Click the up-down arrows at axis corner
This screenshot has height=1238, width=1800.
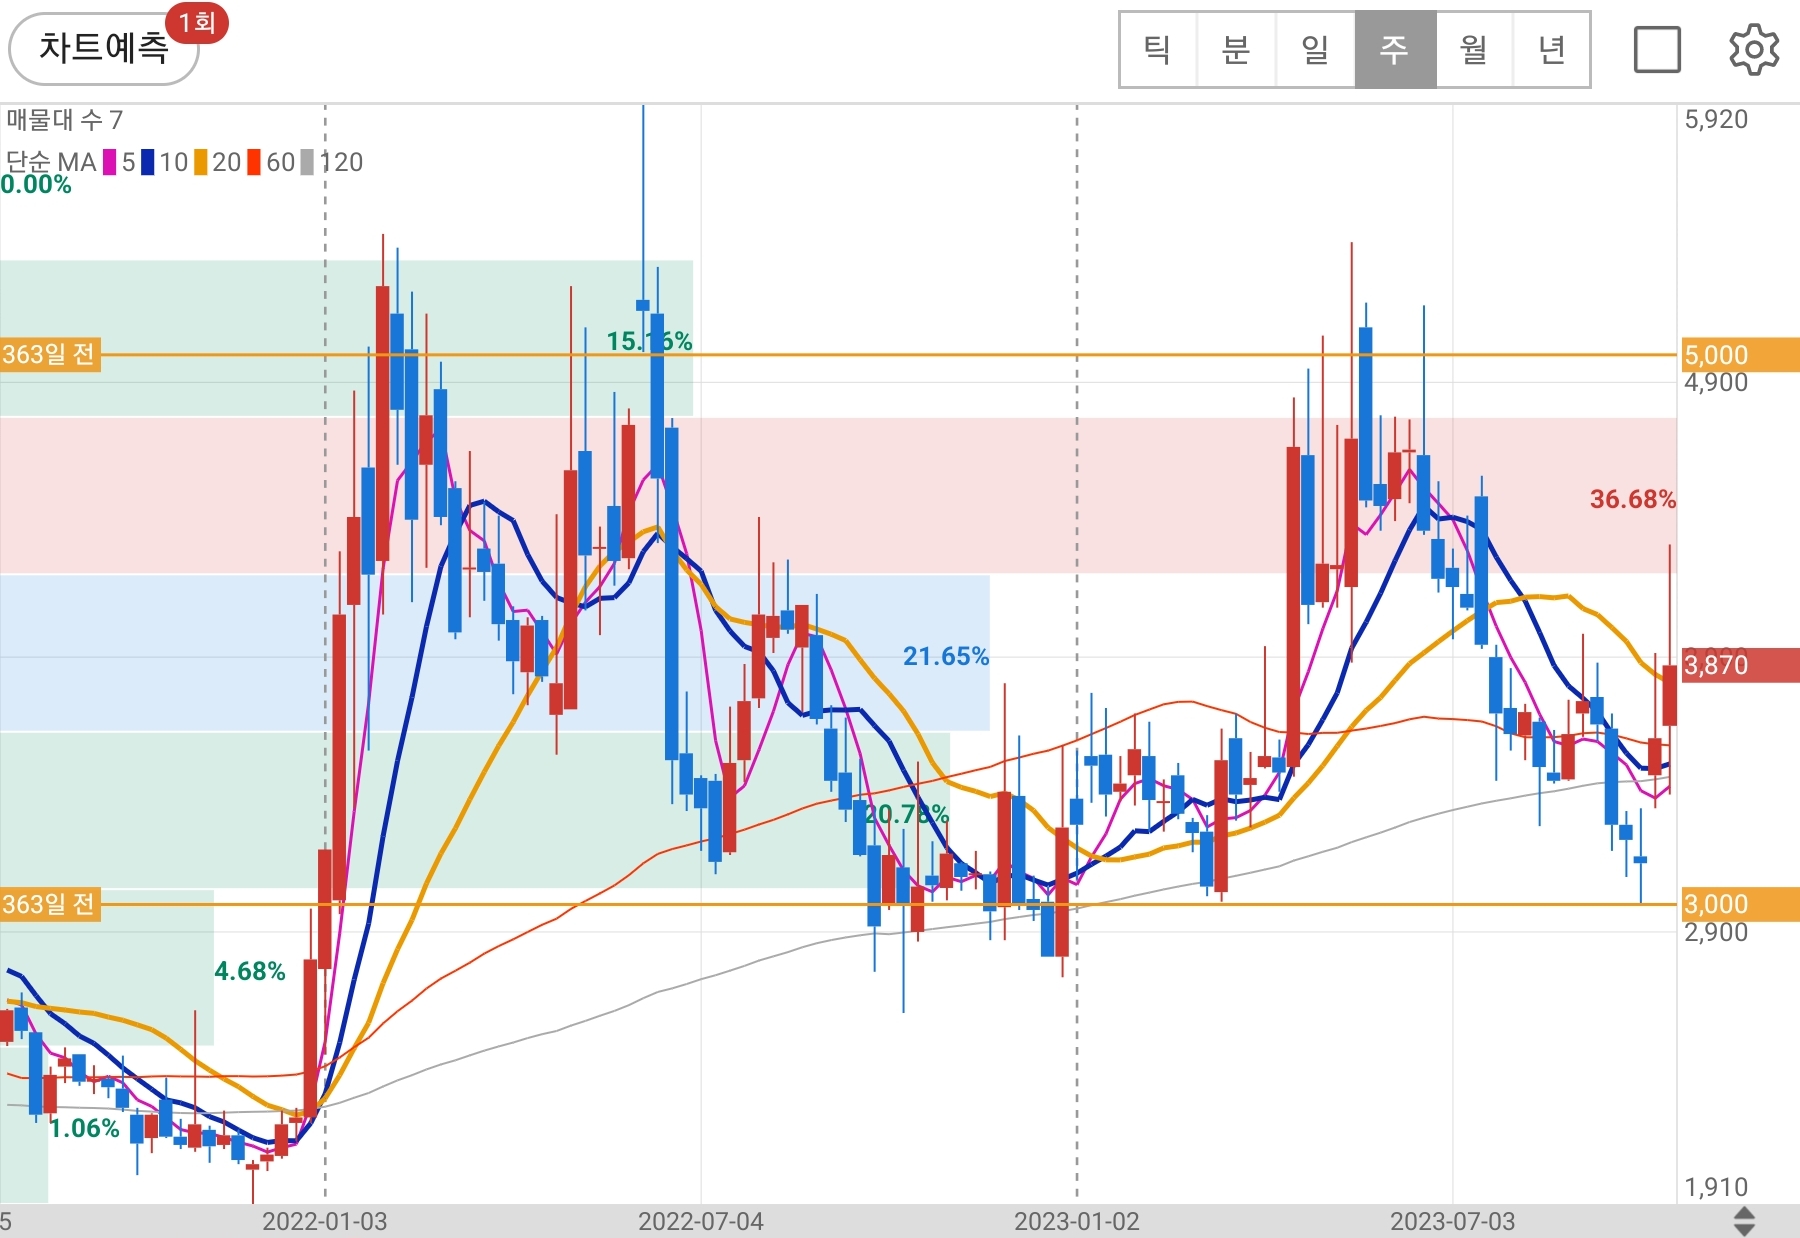[1744, 1221]
